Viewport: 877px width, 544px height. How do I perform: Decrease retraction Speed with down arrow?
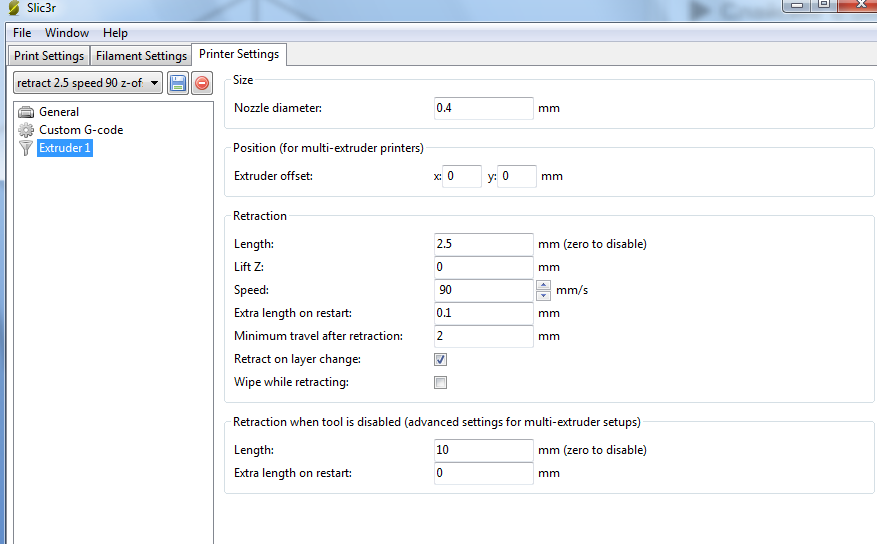tap(544, 296)
